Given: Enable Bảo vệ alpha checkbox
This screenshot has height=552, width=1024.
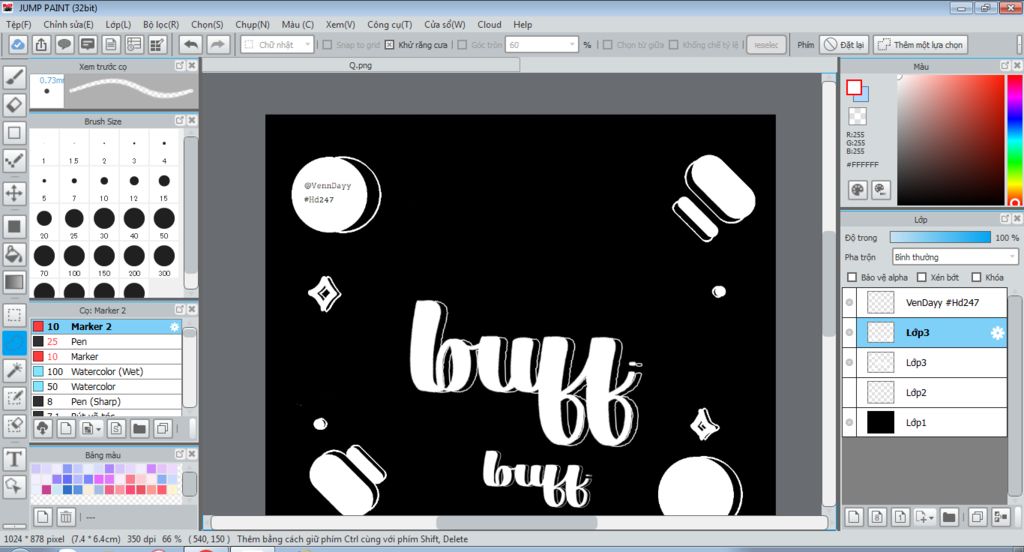Looking at the screenshot, I should click(852, 278).
